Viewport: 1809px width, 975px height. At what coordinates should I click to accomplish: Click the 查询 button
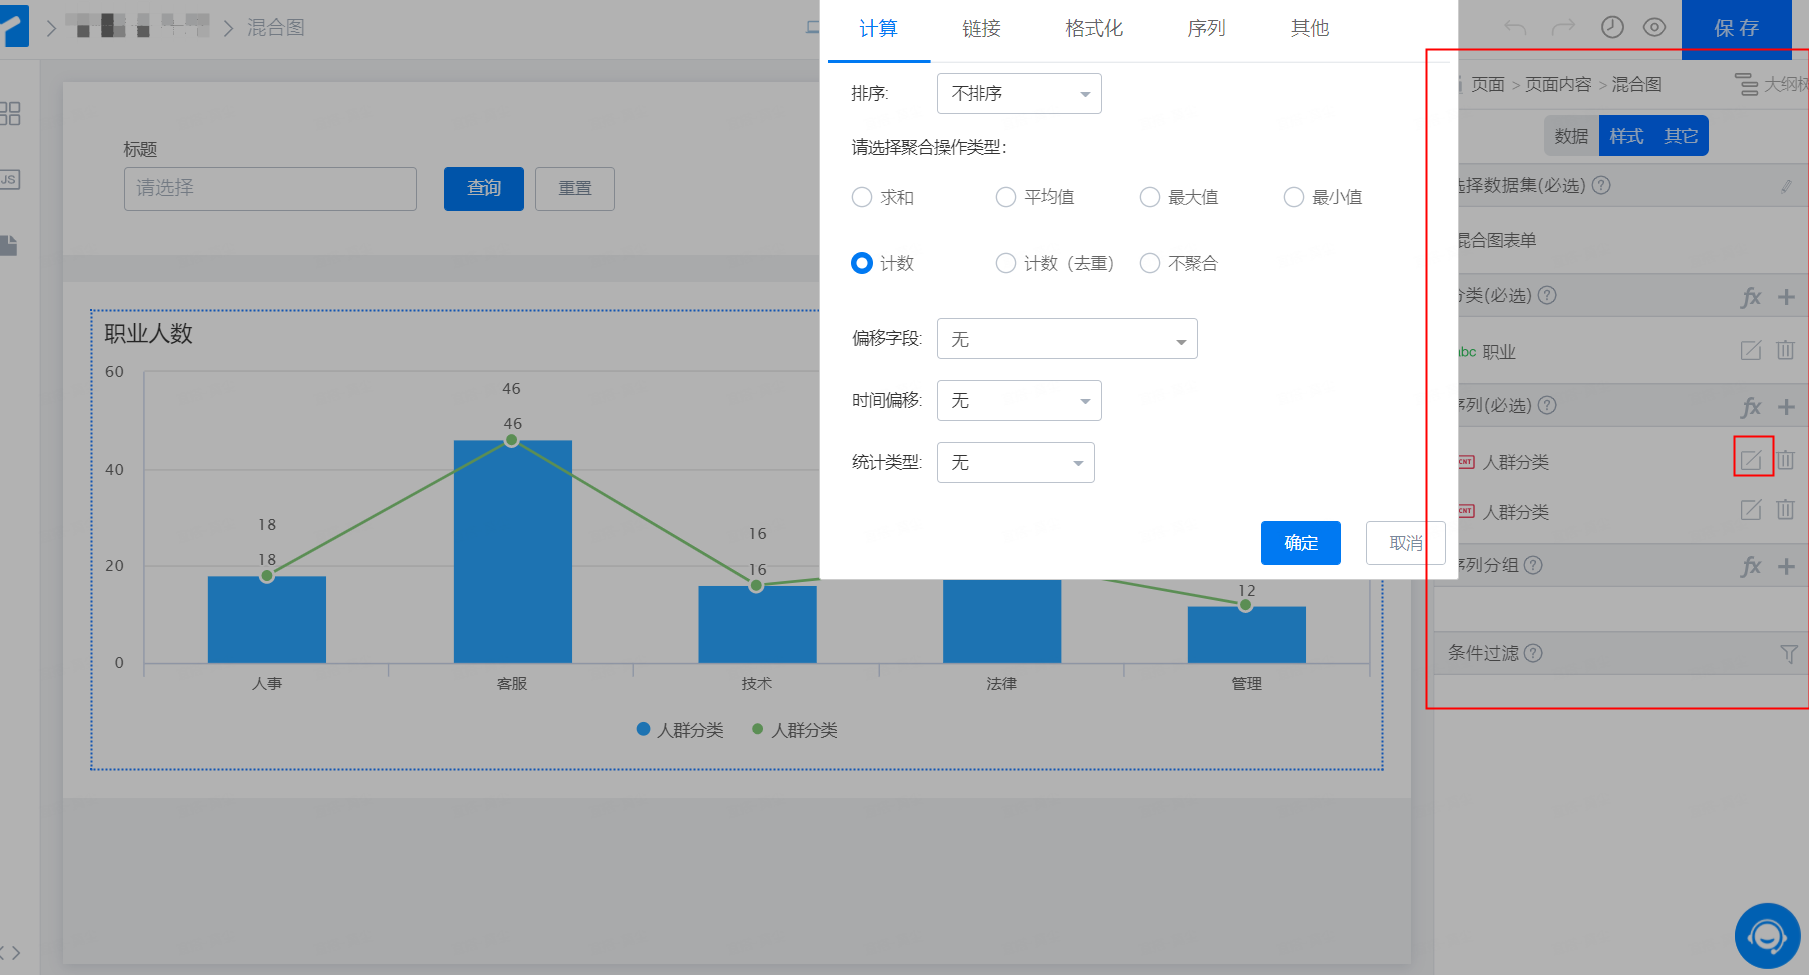(x=484, y=188)
